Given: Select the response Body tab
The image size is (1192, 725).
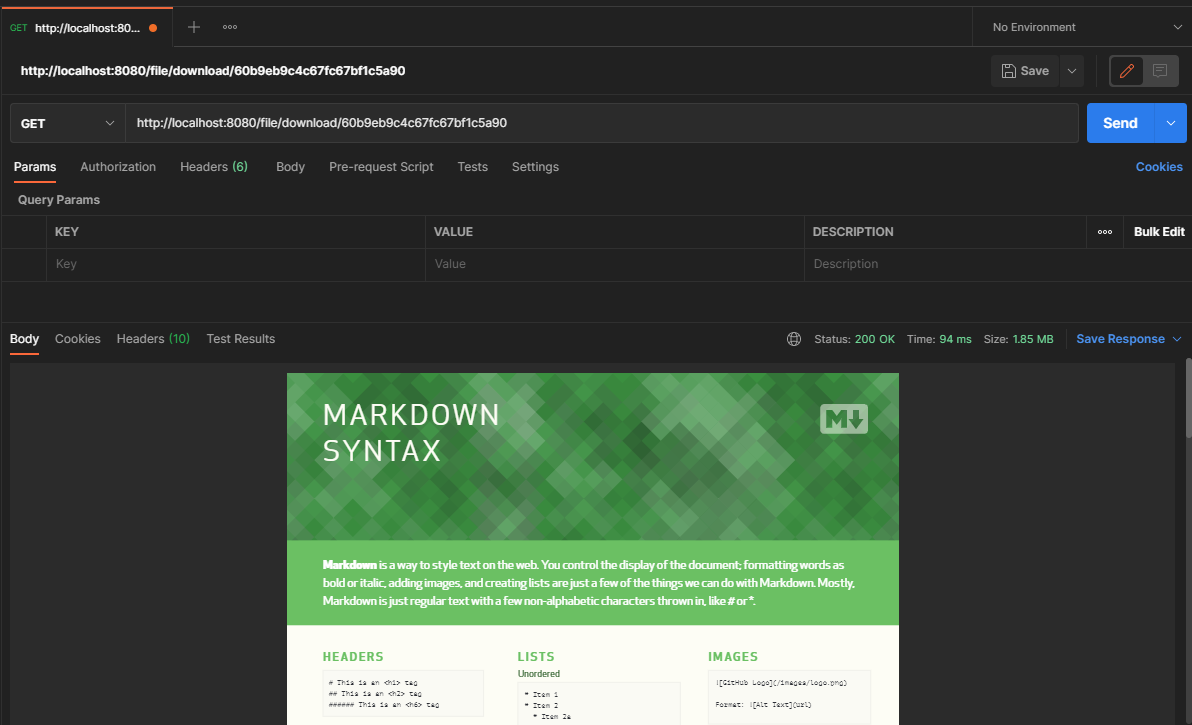Looking at the screenshot, I should tap(24, 339).
